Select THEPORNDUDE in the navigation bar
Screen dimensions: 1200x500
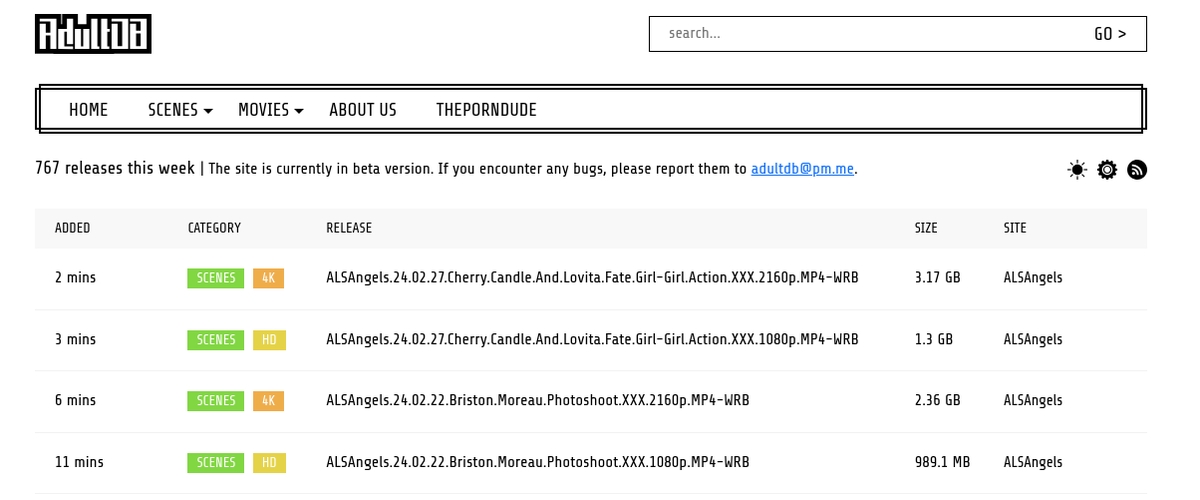tap(486, 110)
